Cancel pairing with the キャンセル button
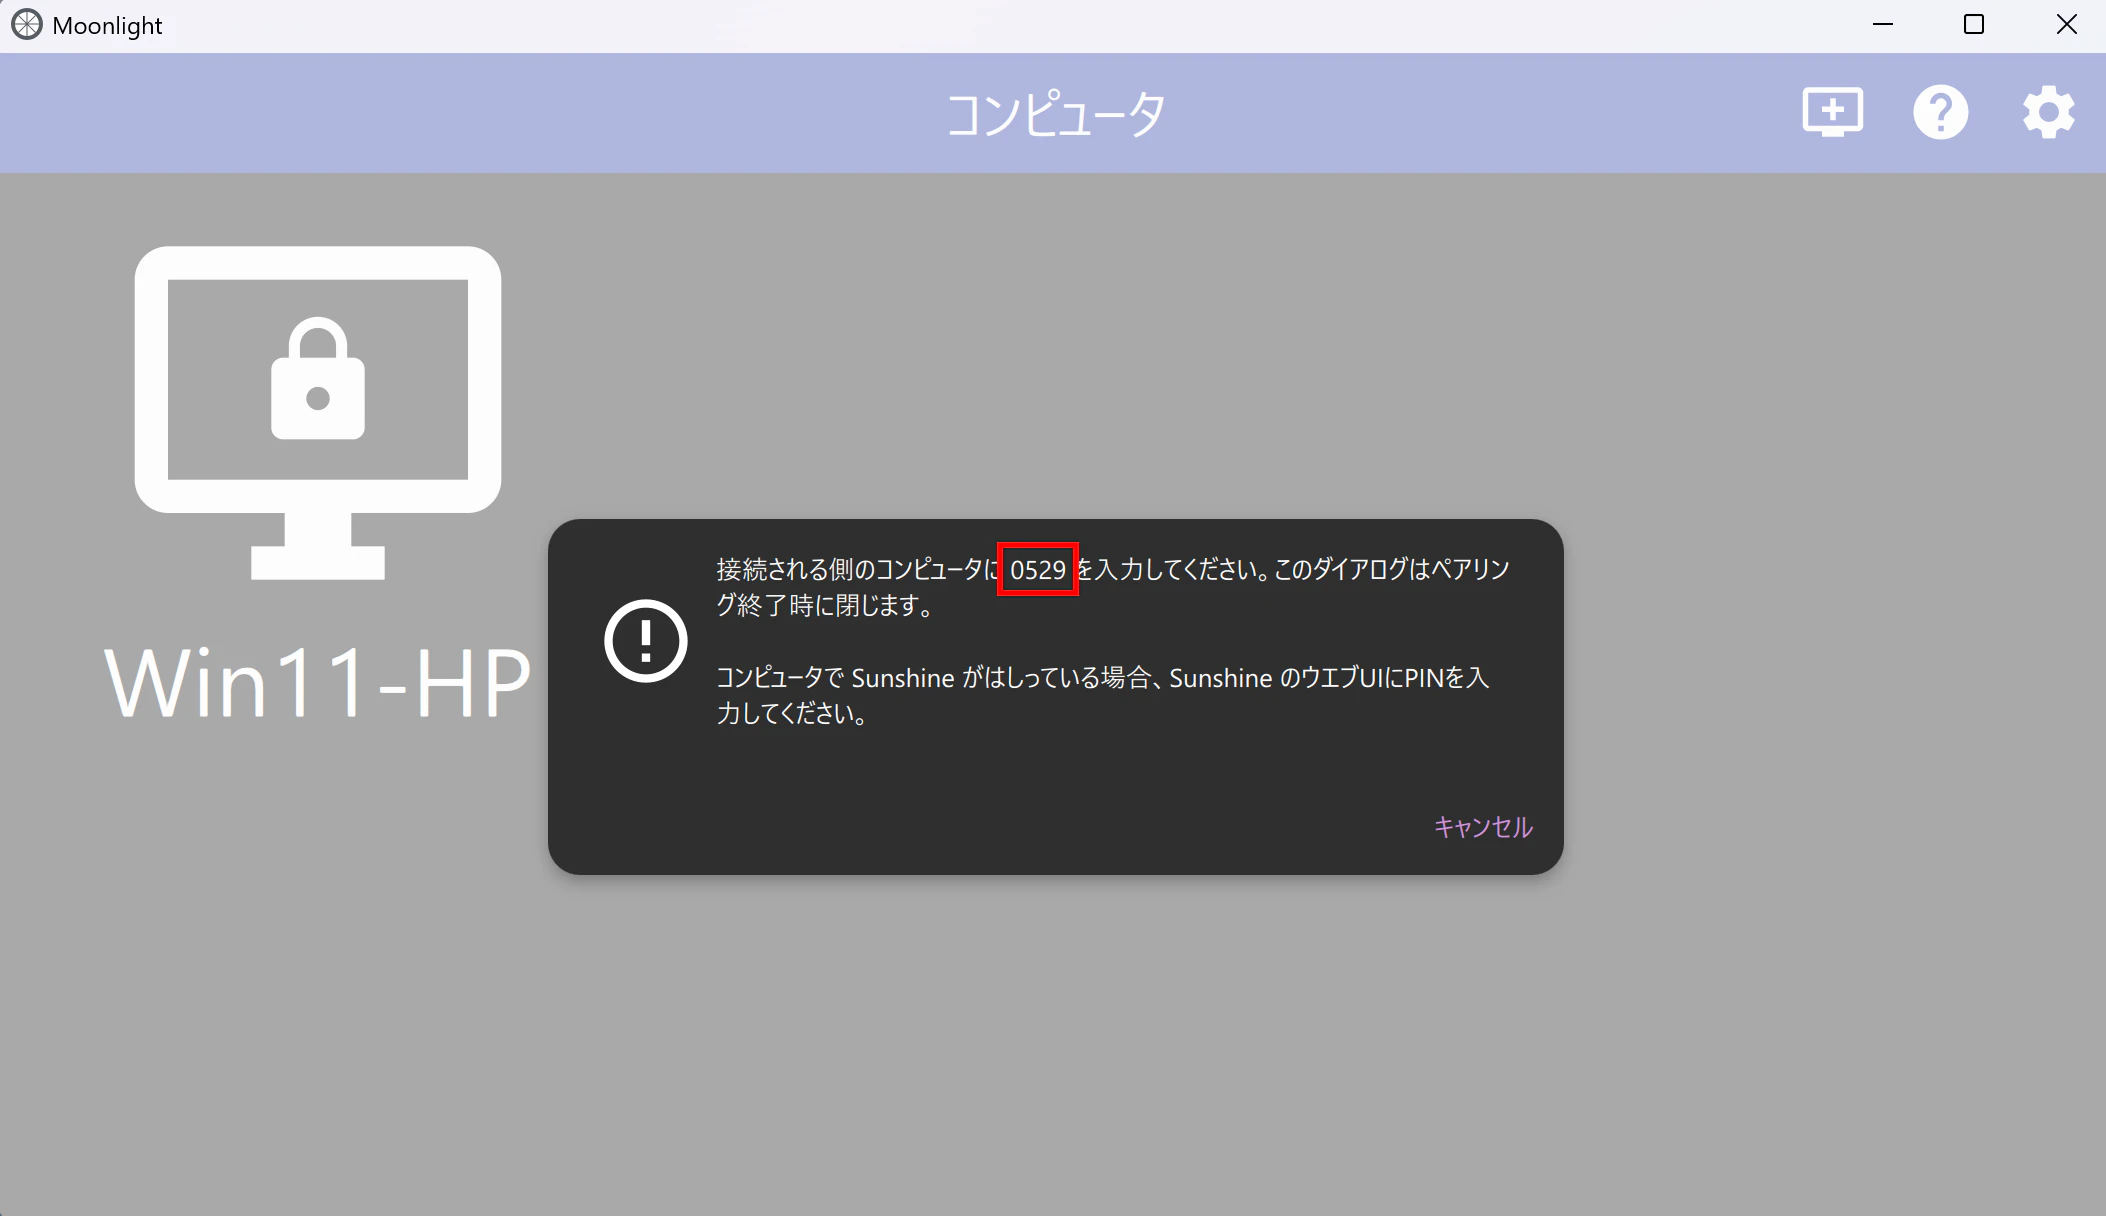 click(1483, 827)
